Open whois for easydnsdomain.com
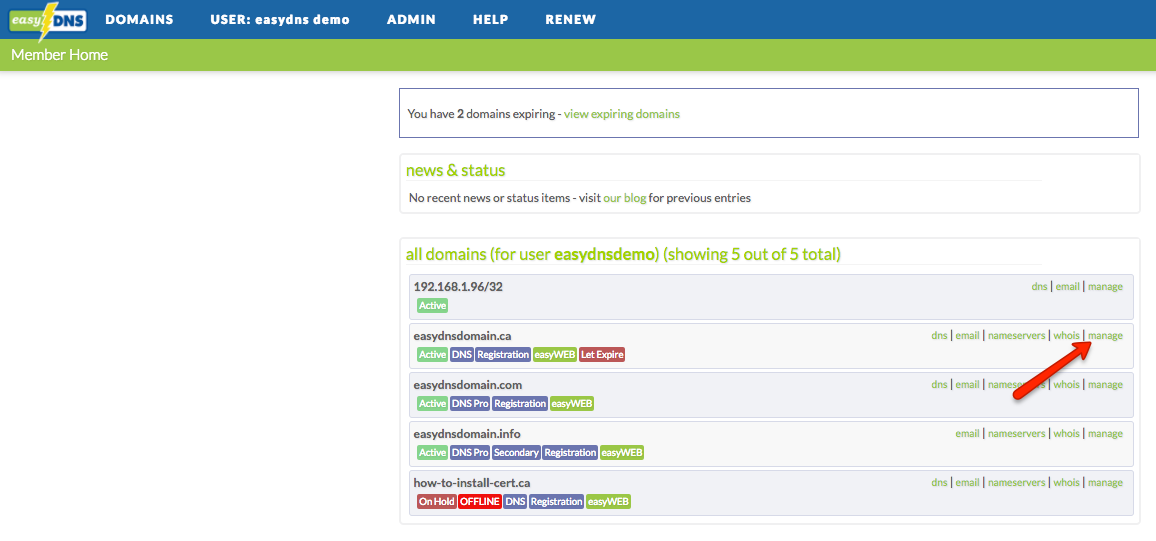Image resolution: width=1156 pixels, height=541 pixels. [x=1066, y=385]
